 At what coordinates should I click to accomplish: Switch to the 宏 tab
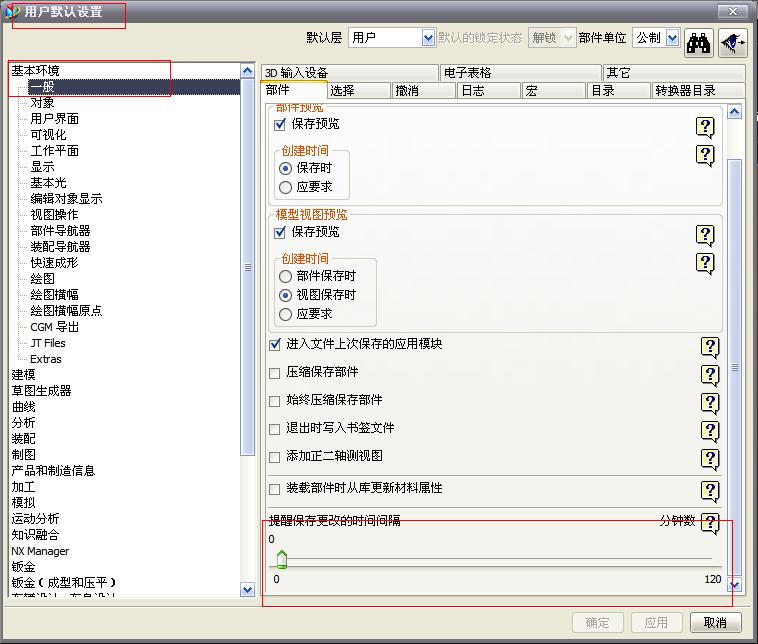554,90
